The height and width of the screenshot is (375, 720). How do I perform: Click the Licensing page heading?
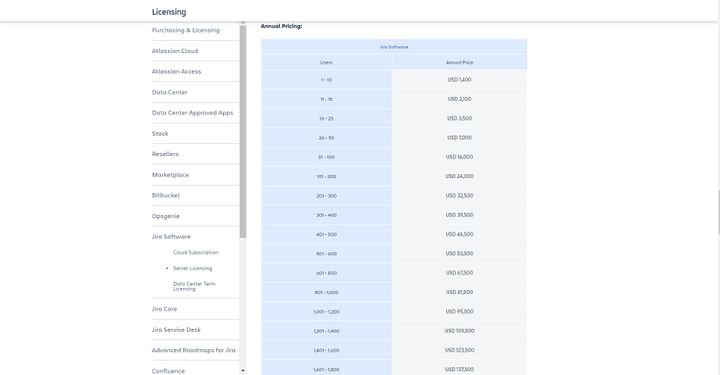[x=169, y=12]
